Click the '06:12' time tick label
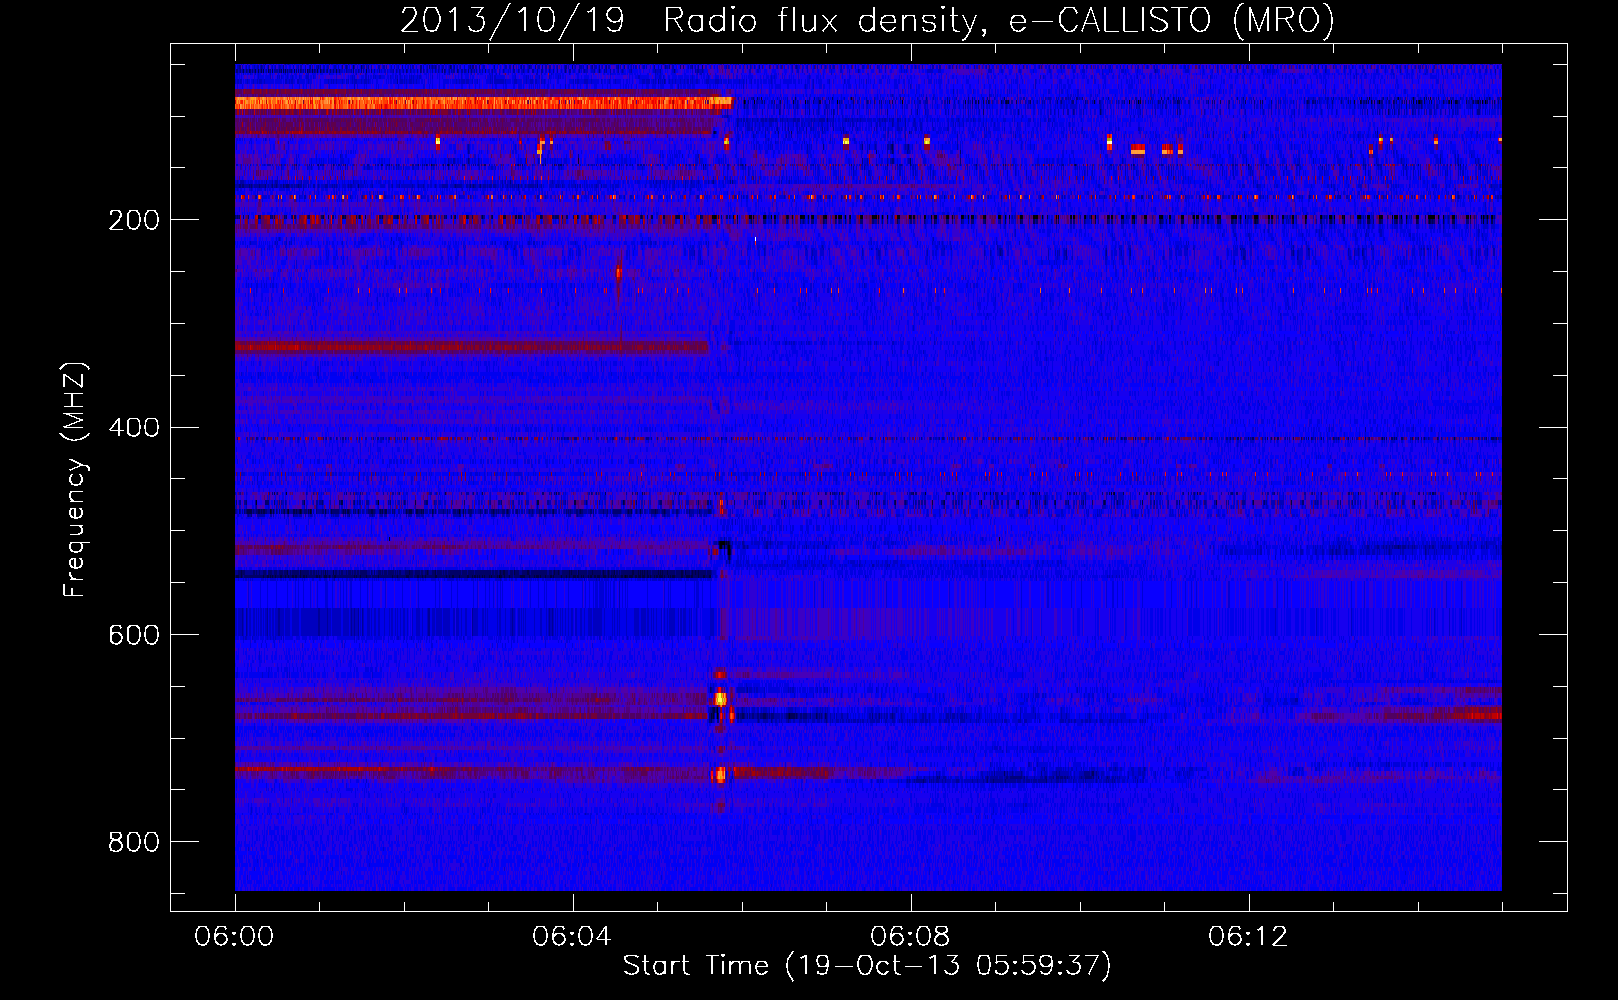This screenshot has height=1000, width=1618. [1248, 937]
